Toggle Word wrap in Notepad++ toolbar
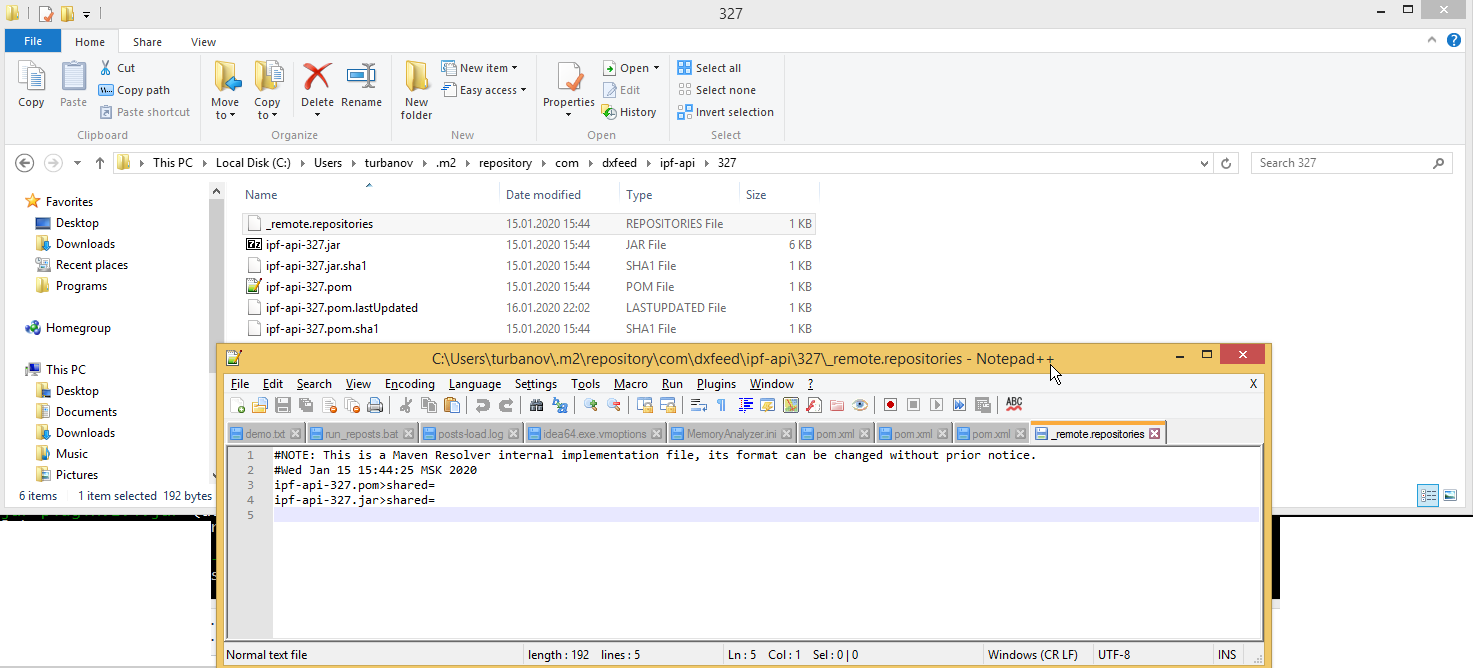Viewport: 1473px width, 668px height. click(698, 405)
